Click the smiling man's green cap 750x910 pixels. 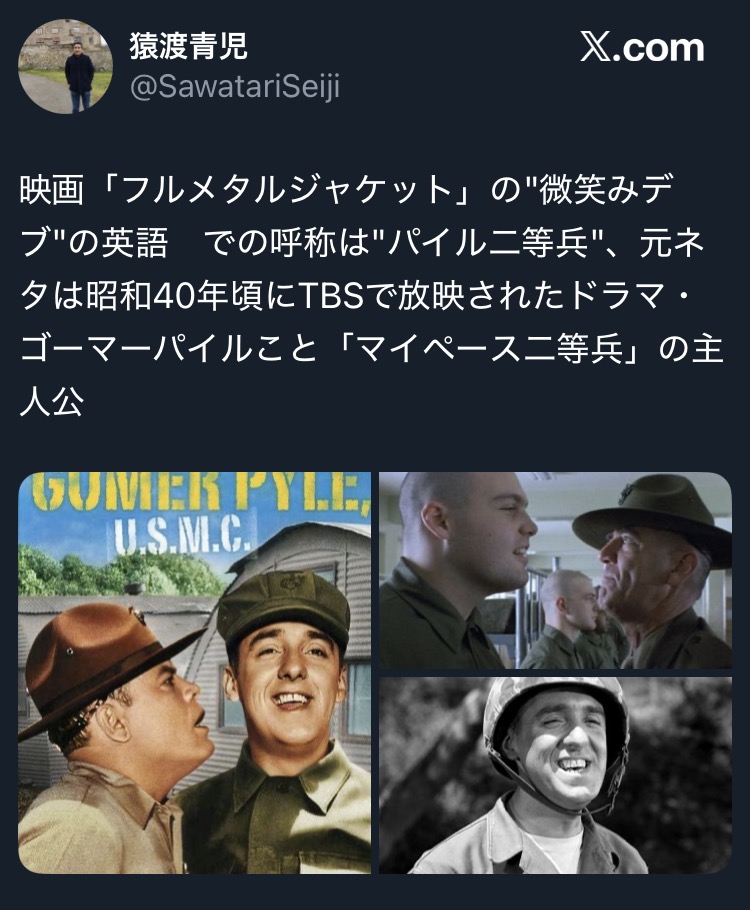[x=284, y=609]
